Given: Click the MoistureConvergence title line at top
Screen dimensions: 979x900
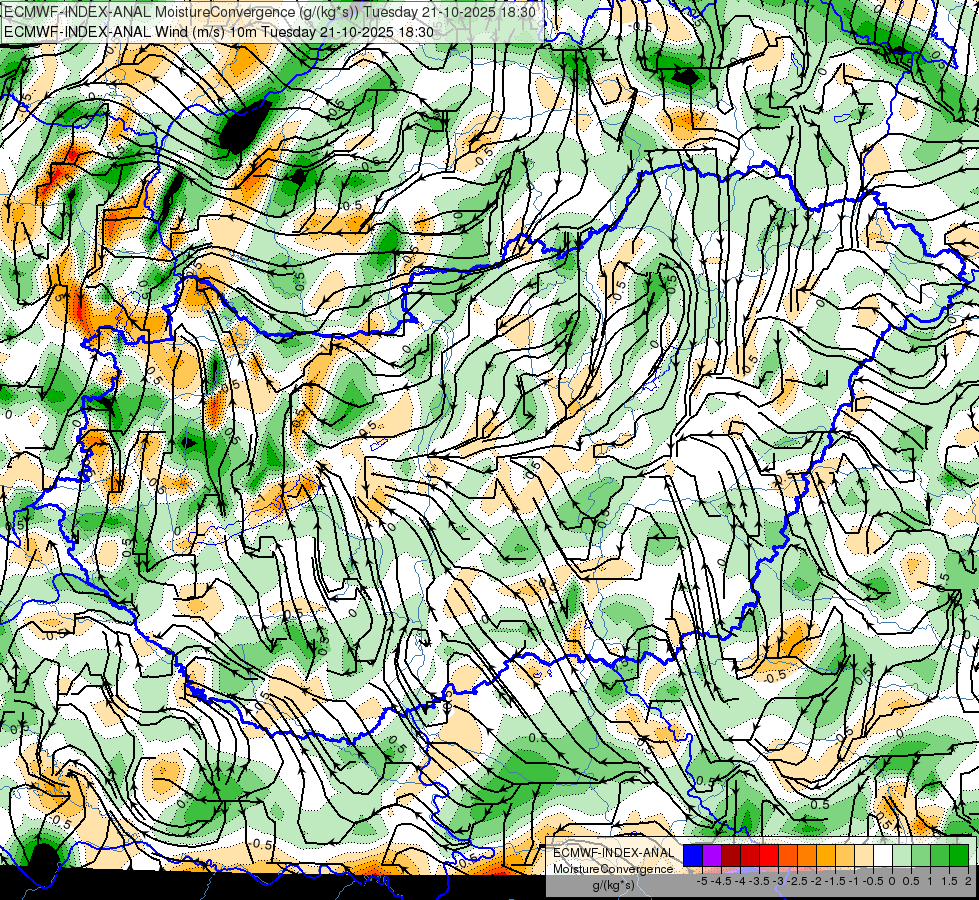Looking at the screenshot, I should tap(269, 12).
